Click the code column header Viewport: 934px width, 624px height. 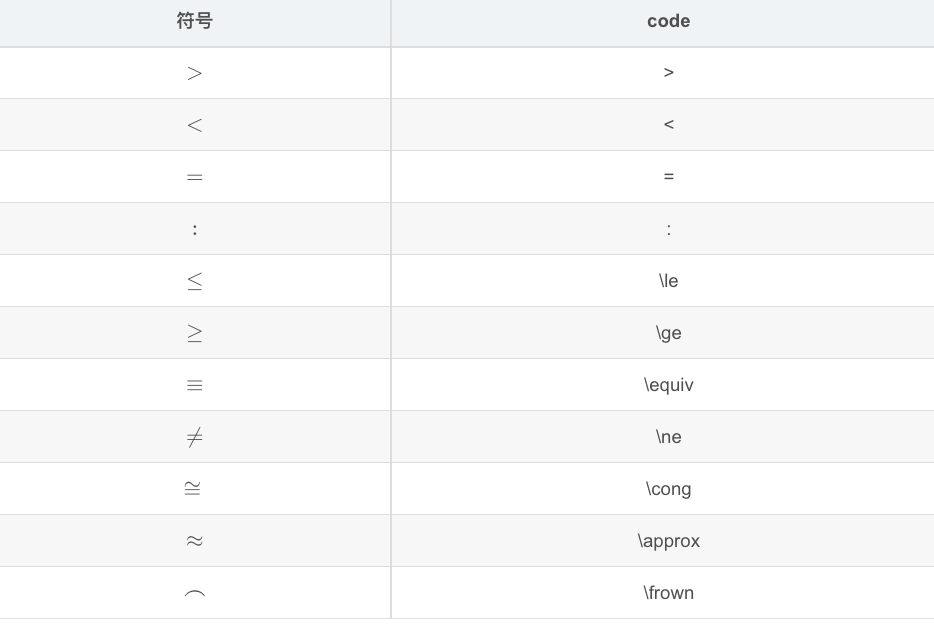click(x=668, y=21)
